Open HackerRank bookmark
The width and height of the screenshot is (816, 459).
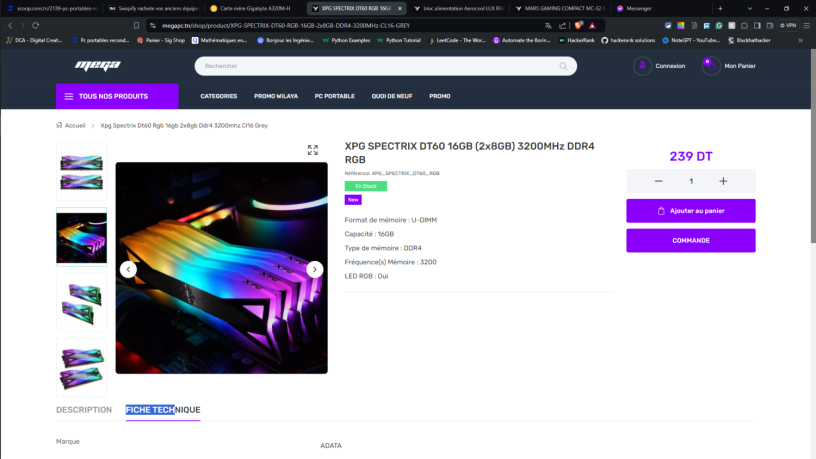click(577, 40)
